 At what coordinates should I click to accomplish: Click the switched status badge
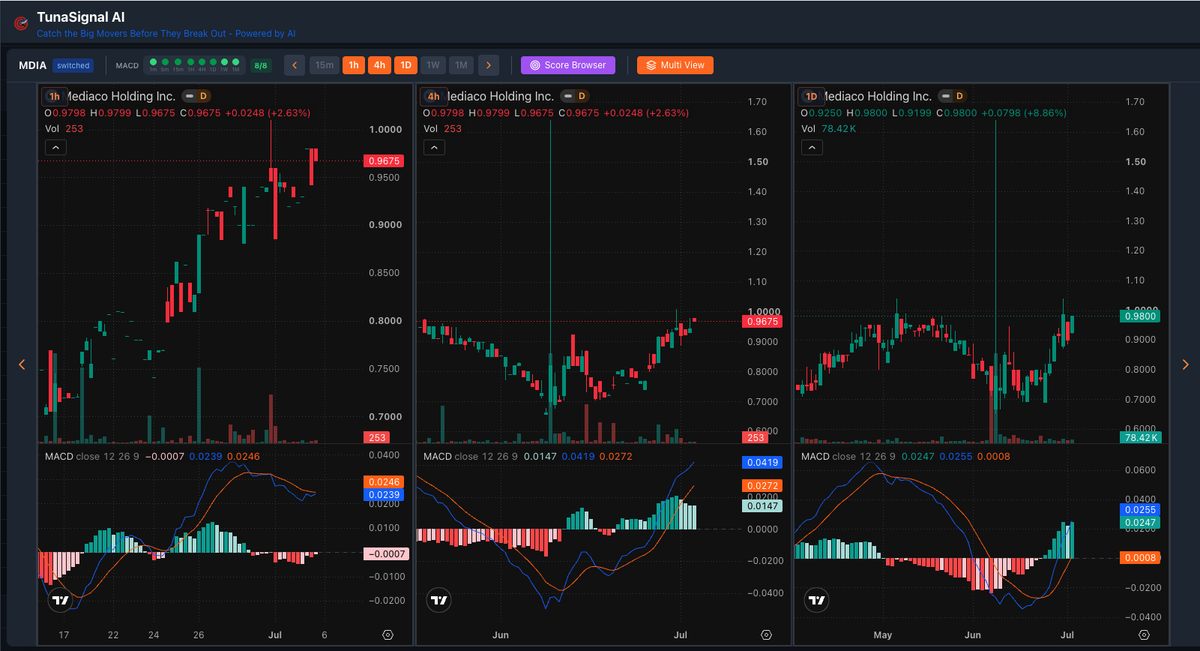point(73,65)
